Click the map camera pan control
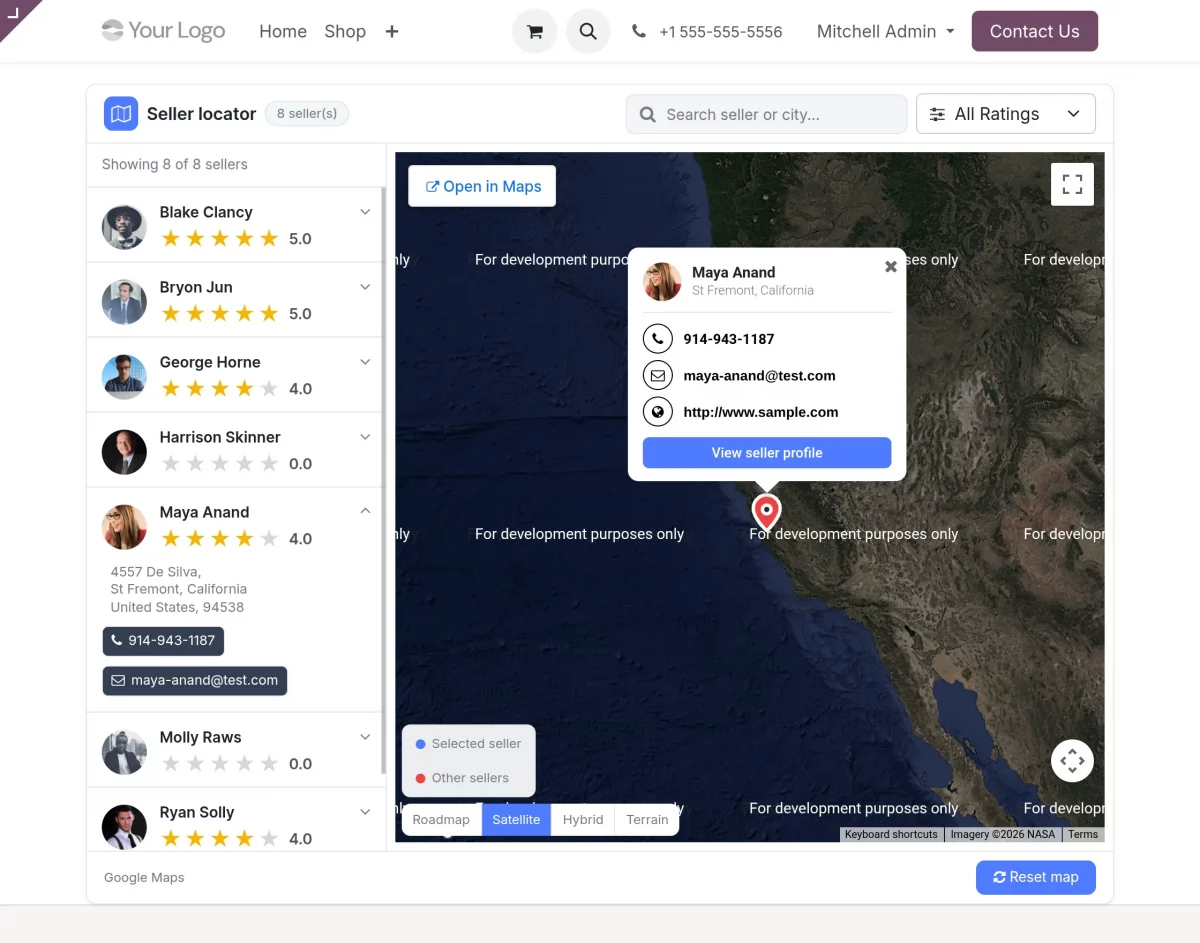This screenshot has height=943, width=1200. pyautogui.click(x=1072, y=761)
